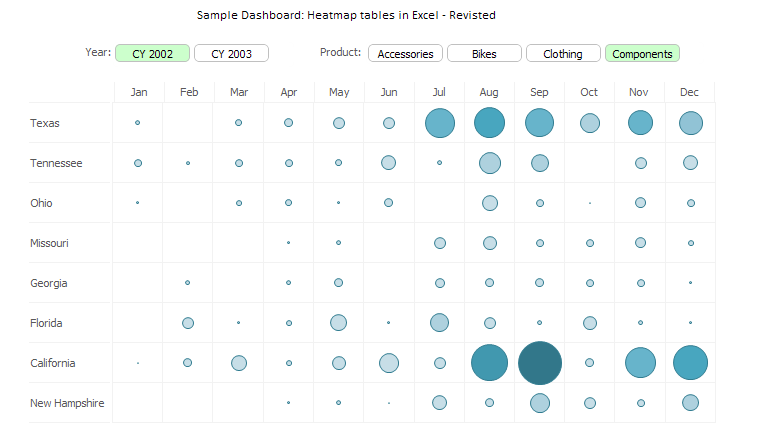The width and height of the screenshot is (758, 438).
Task: Select the California November bubble
Action: pos(640,363)
